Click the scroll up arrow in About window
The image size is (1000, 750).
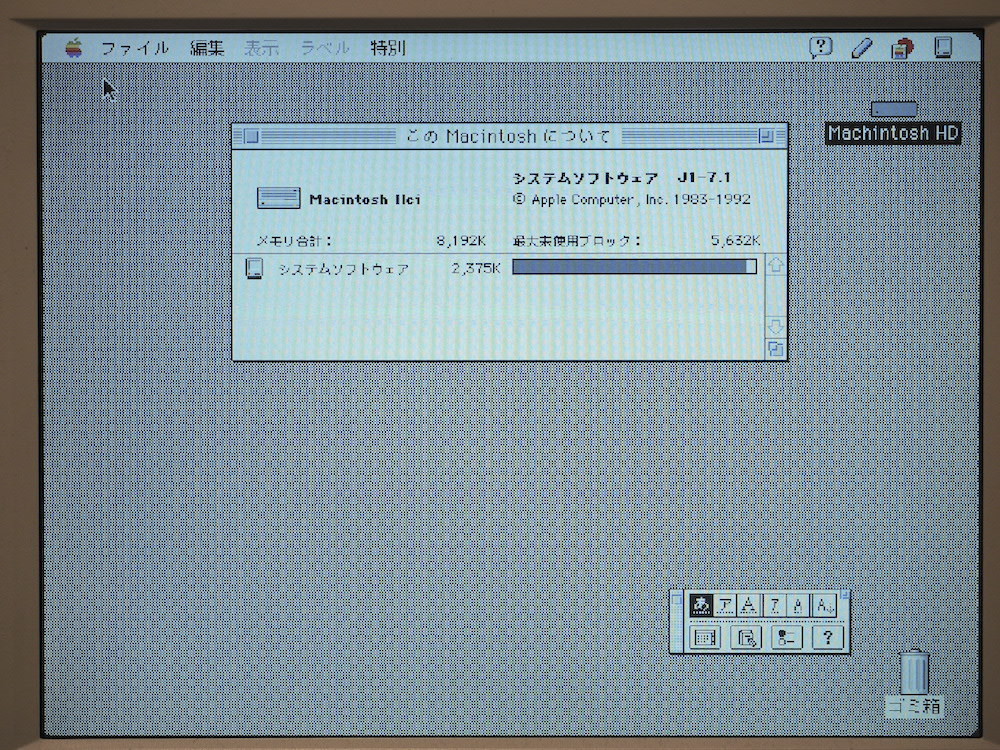click(776, 265)
